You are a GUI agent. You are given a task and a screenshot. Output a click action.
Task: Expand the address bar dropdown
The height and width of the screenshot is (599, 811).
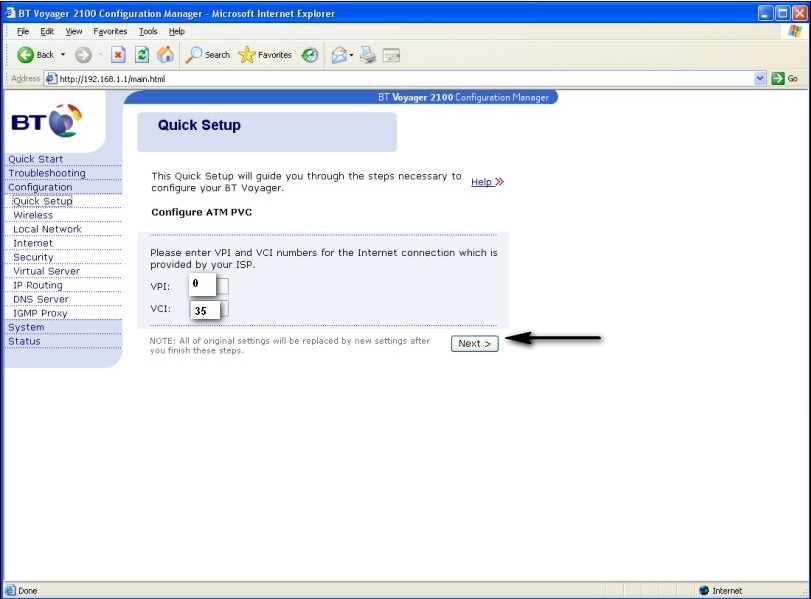[760, 79]
